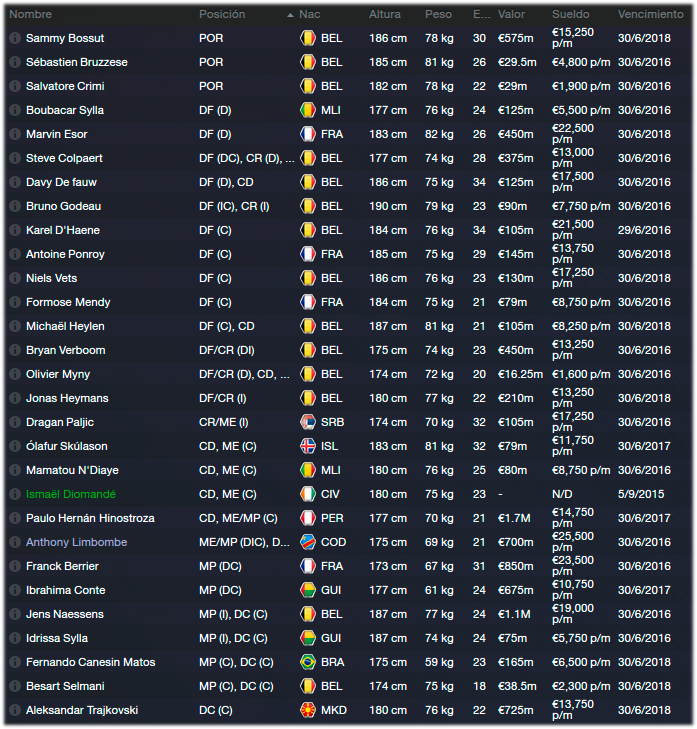
Task: Click 59 kg weight of Fernando Canesin Matos
Action: tap(439, 663)
